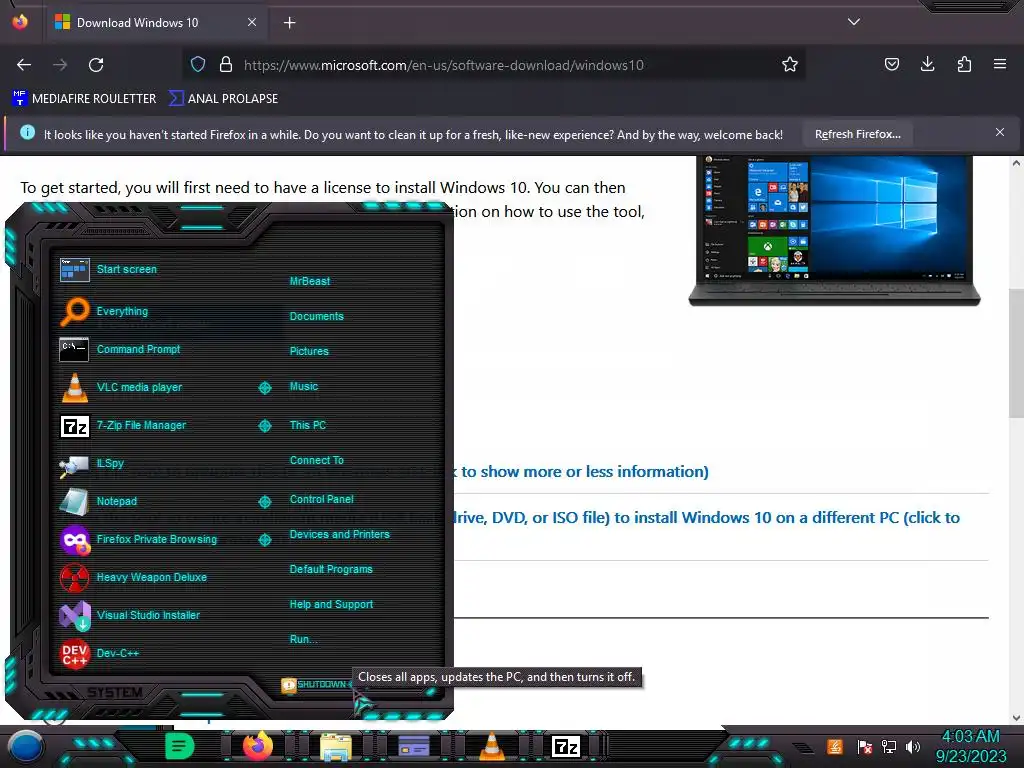The width and height of the screenshot is (1024, 768).
Task: Open a new browser tab
Action: [289, 22]
